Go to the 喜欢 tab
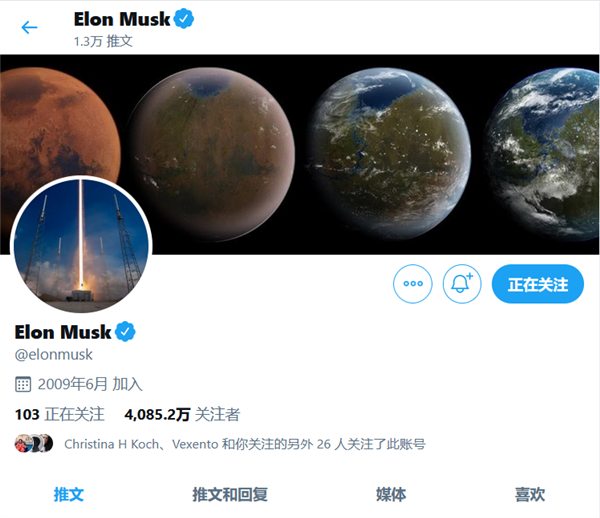Screen dimensions: 600x518 click(530, 494)
